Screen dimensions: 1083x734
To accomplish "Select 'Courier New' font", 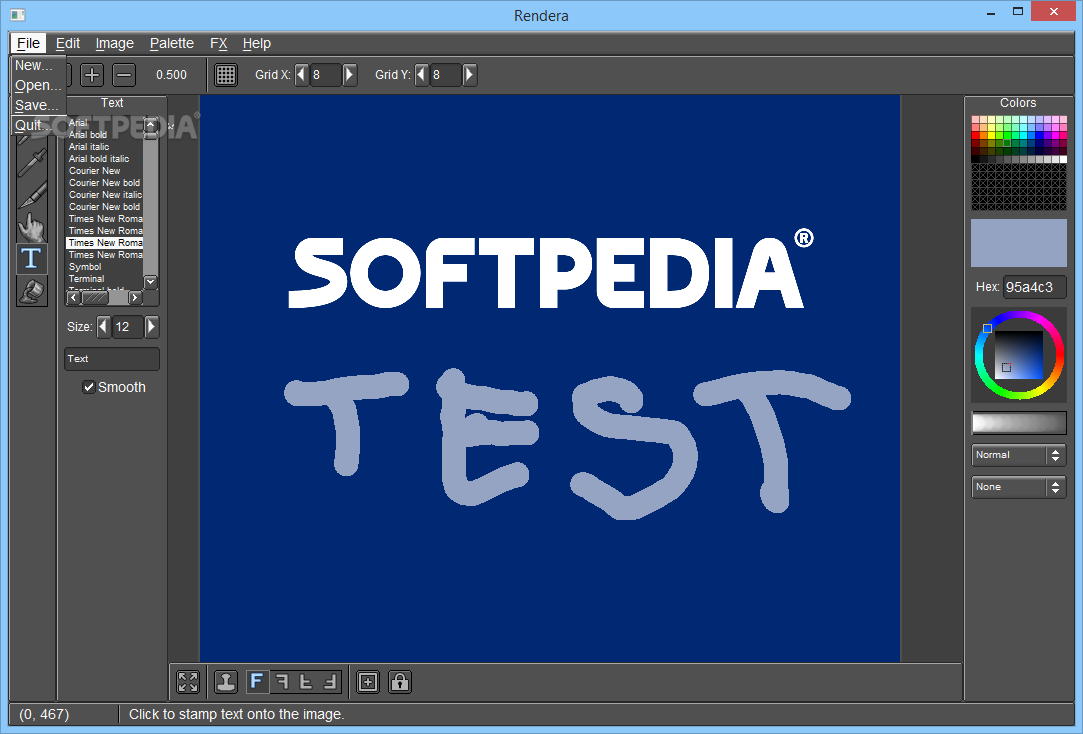I will coord(104,171).
